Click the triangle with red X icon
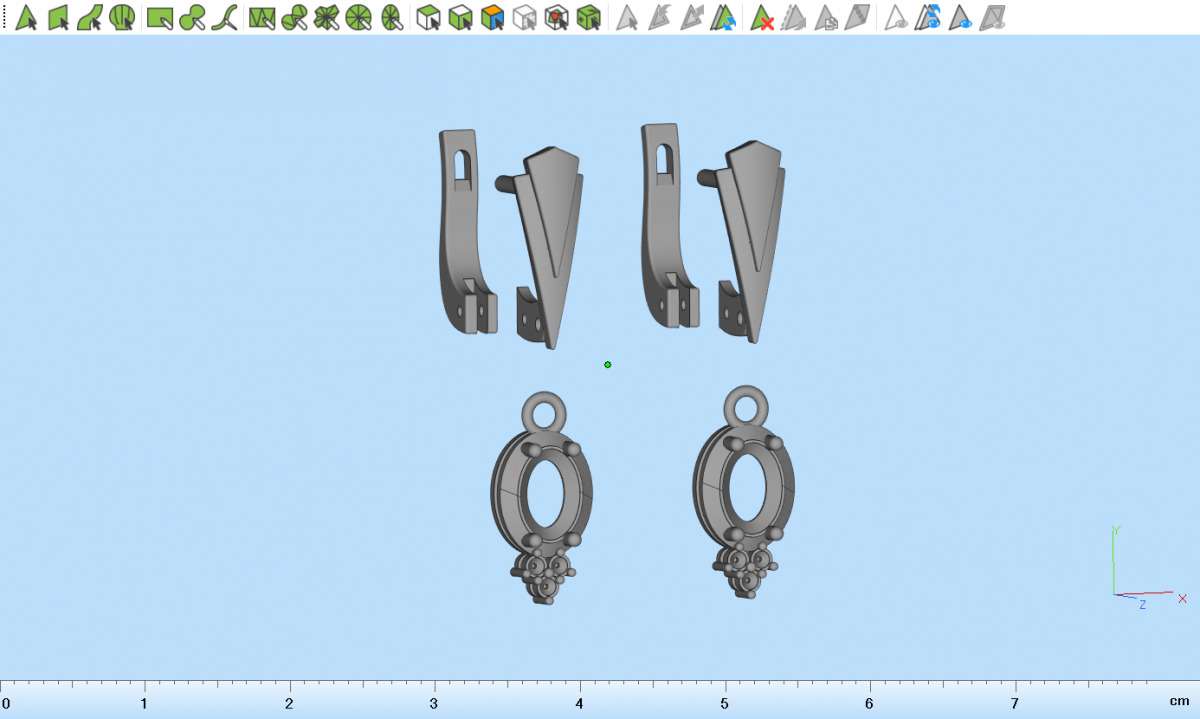The image size is (1200, 719). (x=762, y=17)
